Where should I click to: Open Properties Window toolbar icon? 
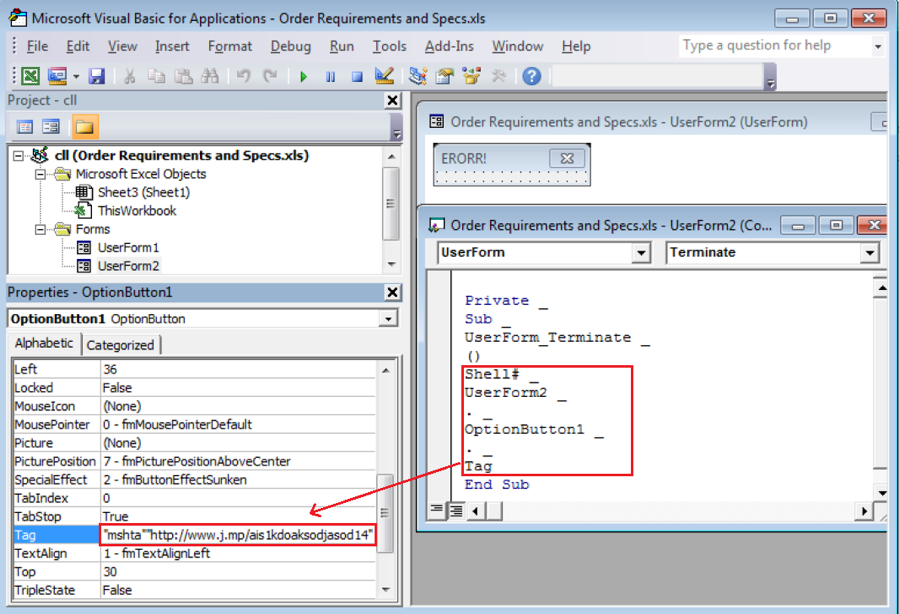pyautogui.click(x=445, y=76)
